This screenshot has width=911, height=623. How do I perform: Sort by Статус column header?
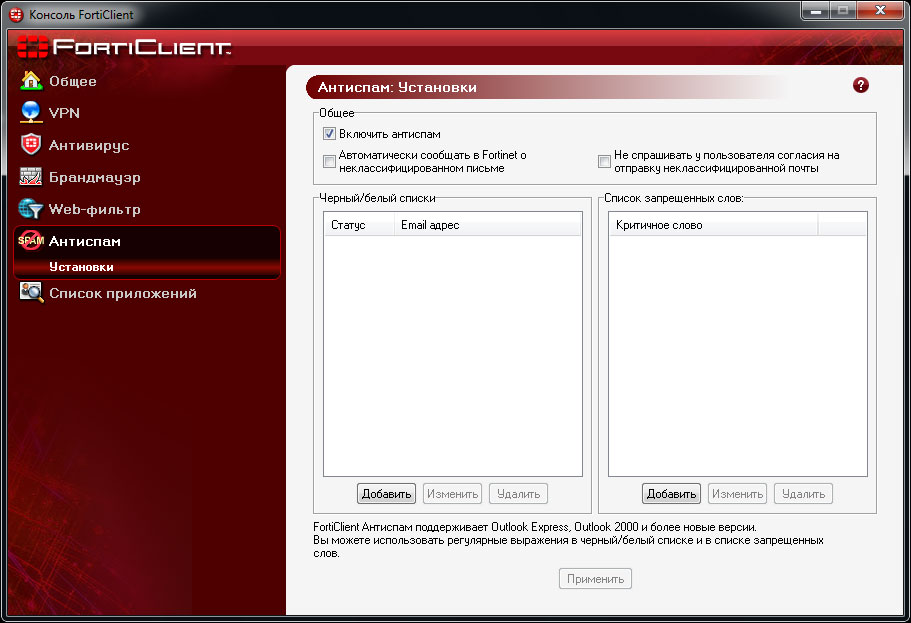tap(359, 225)
